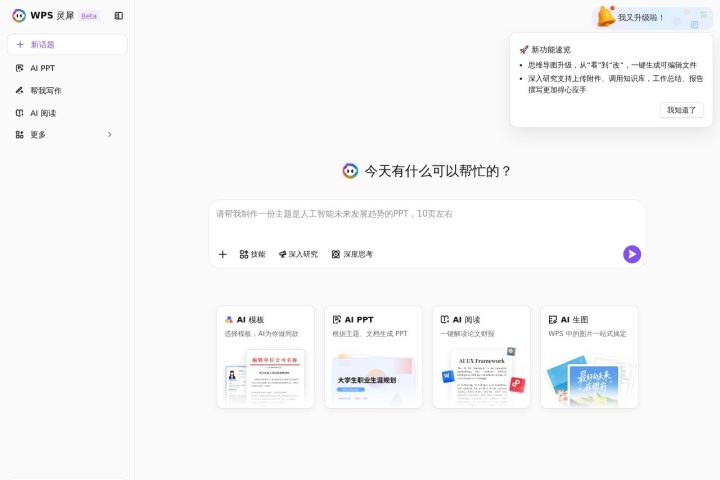Viewport: 720px width, 480px height.
Task: Click the 思维导图升级 bullet text
Action: coord(612,65)
